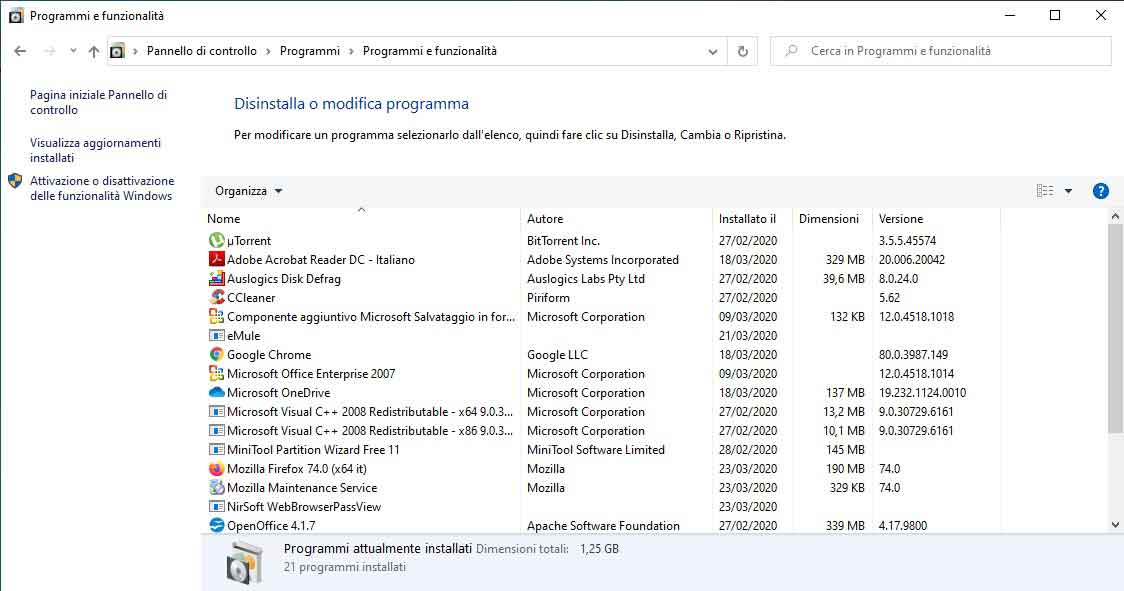Click the vertical scrollbar thumb

coord(1115,328)
